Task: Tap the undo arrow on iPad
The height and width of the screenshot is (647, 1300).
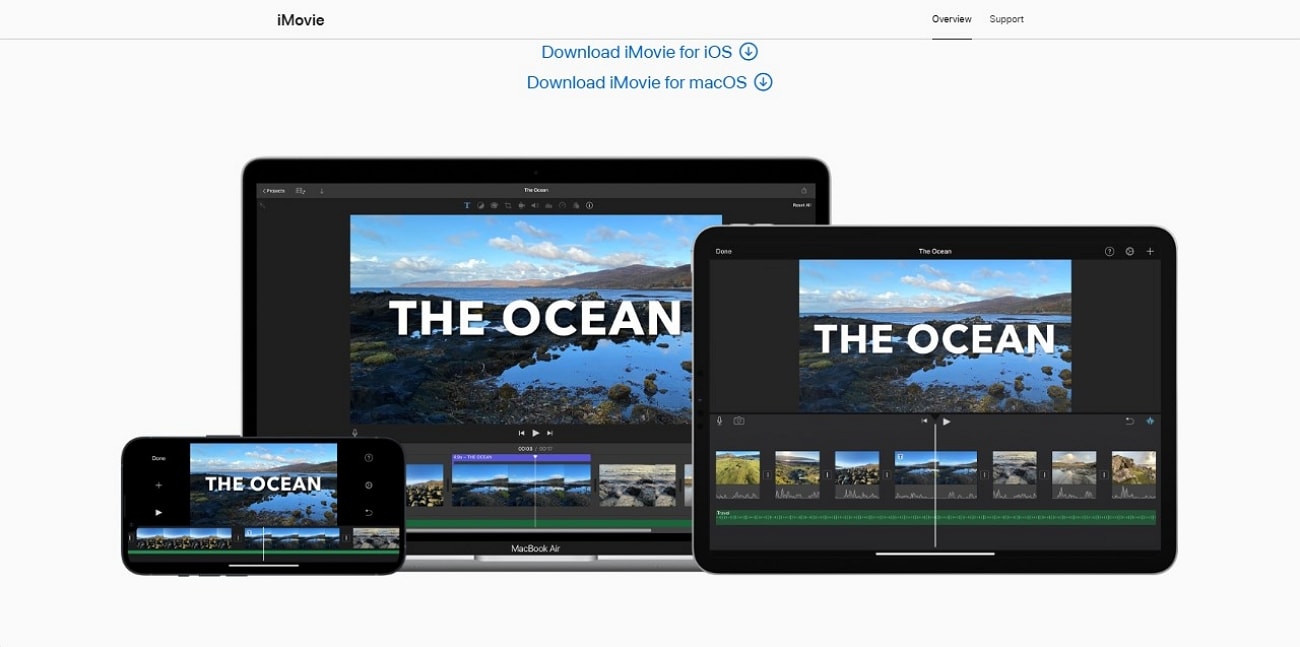Action: 1129,421
